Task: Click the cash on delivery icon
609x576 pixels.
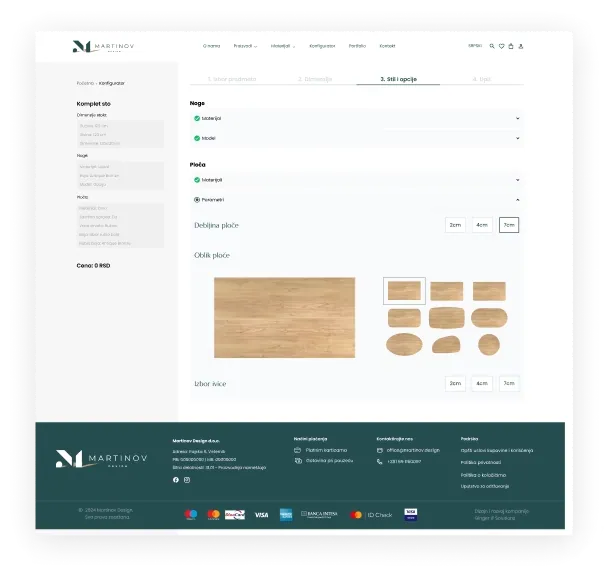Action: (x=298, y=461)
